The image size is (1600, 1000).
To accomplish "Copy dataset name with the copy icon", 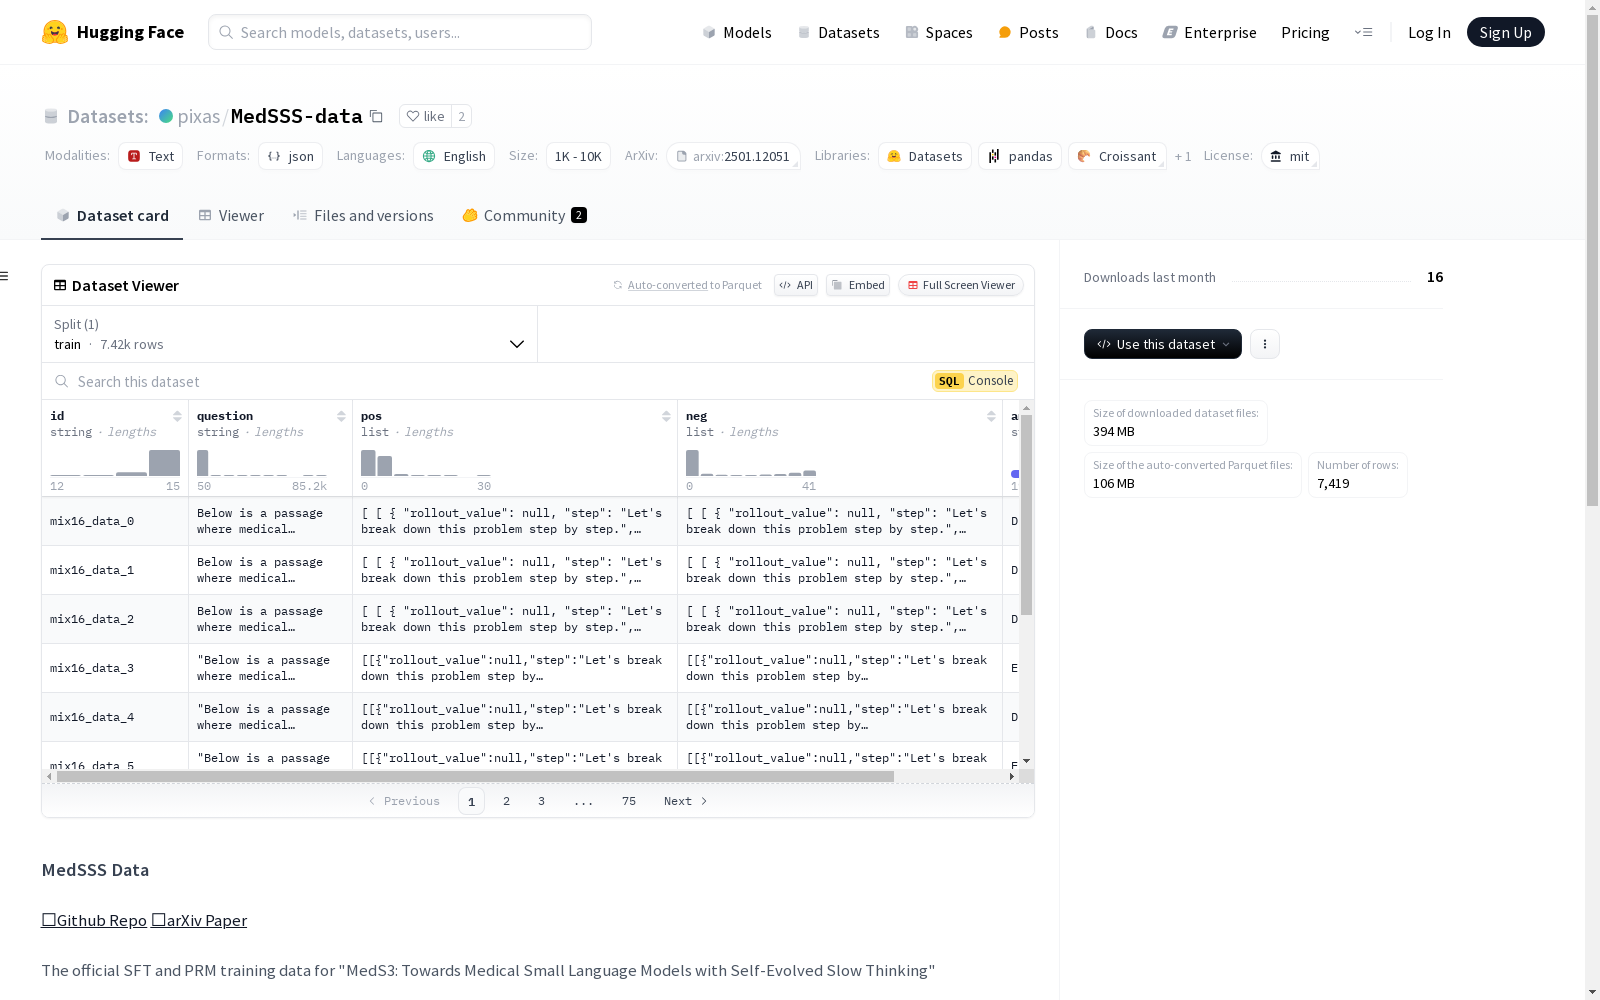I will tap(376, 116).
